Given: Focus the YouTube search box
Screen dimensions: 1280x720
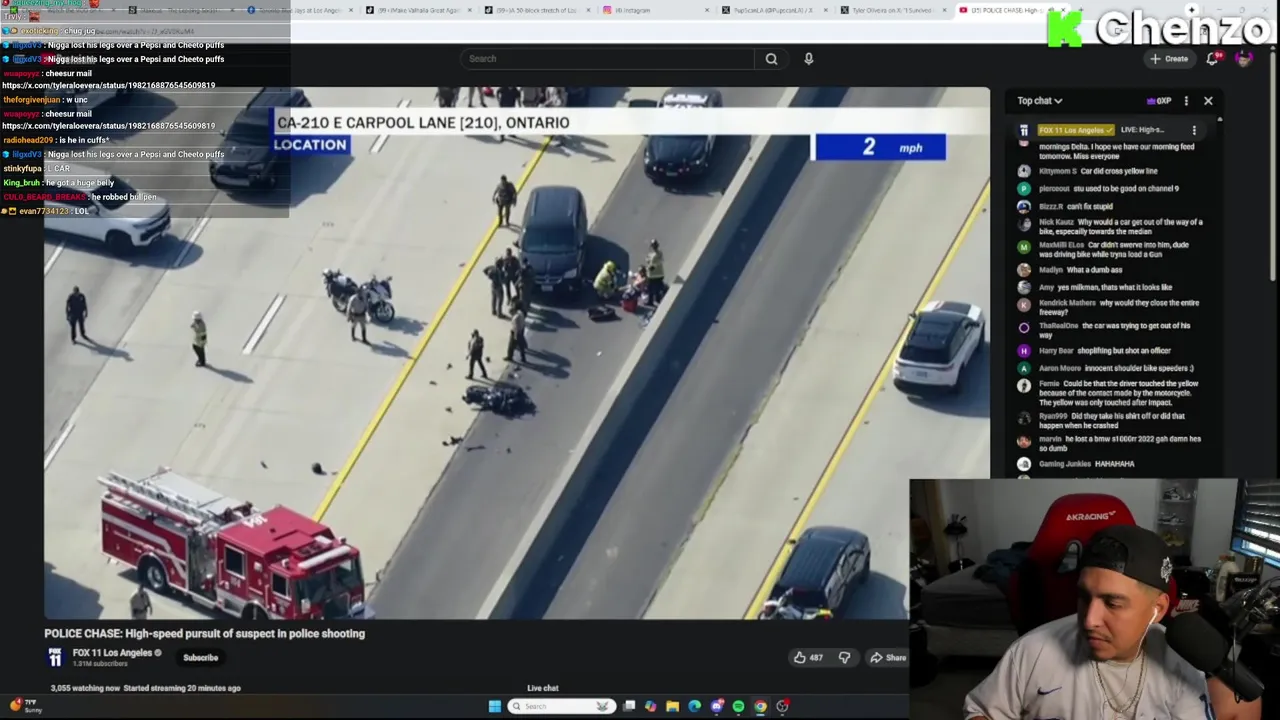Looking at the screenshot, I should click(x=607, y=59).
